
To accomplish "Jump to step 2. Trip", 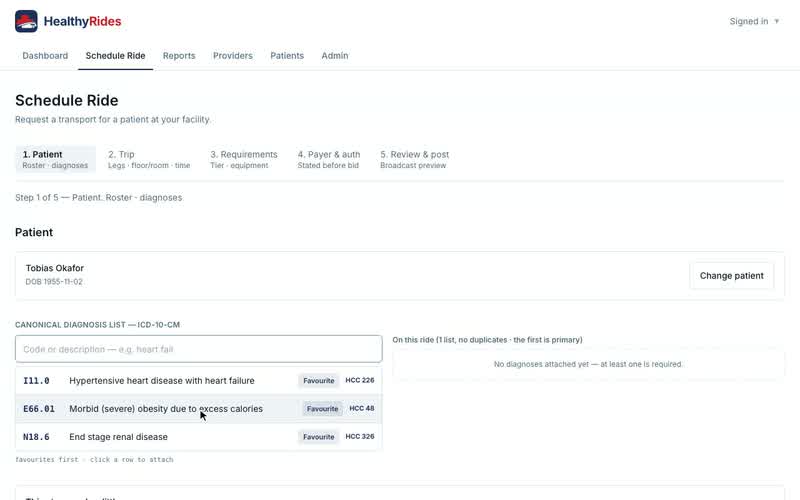I will tap(149, 159).
